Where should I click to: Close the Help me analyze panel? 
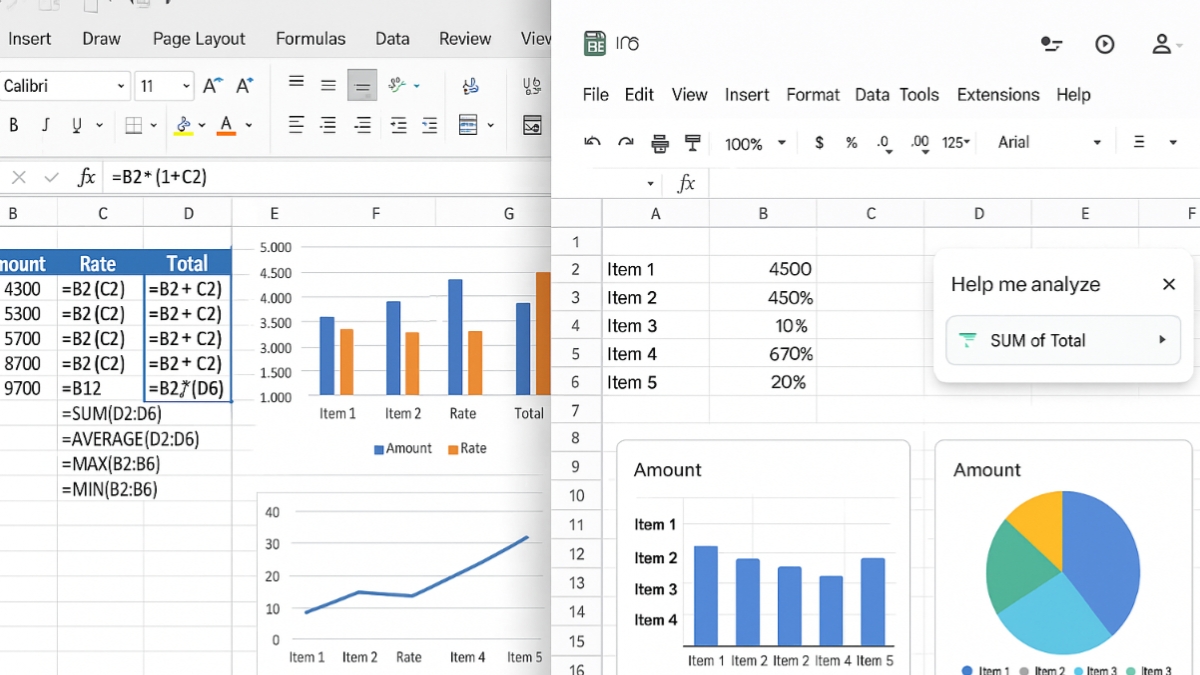1168,284
